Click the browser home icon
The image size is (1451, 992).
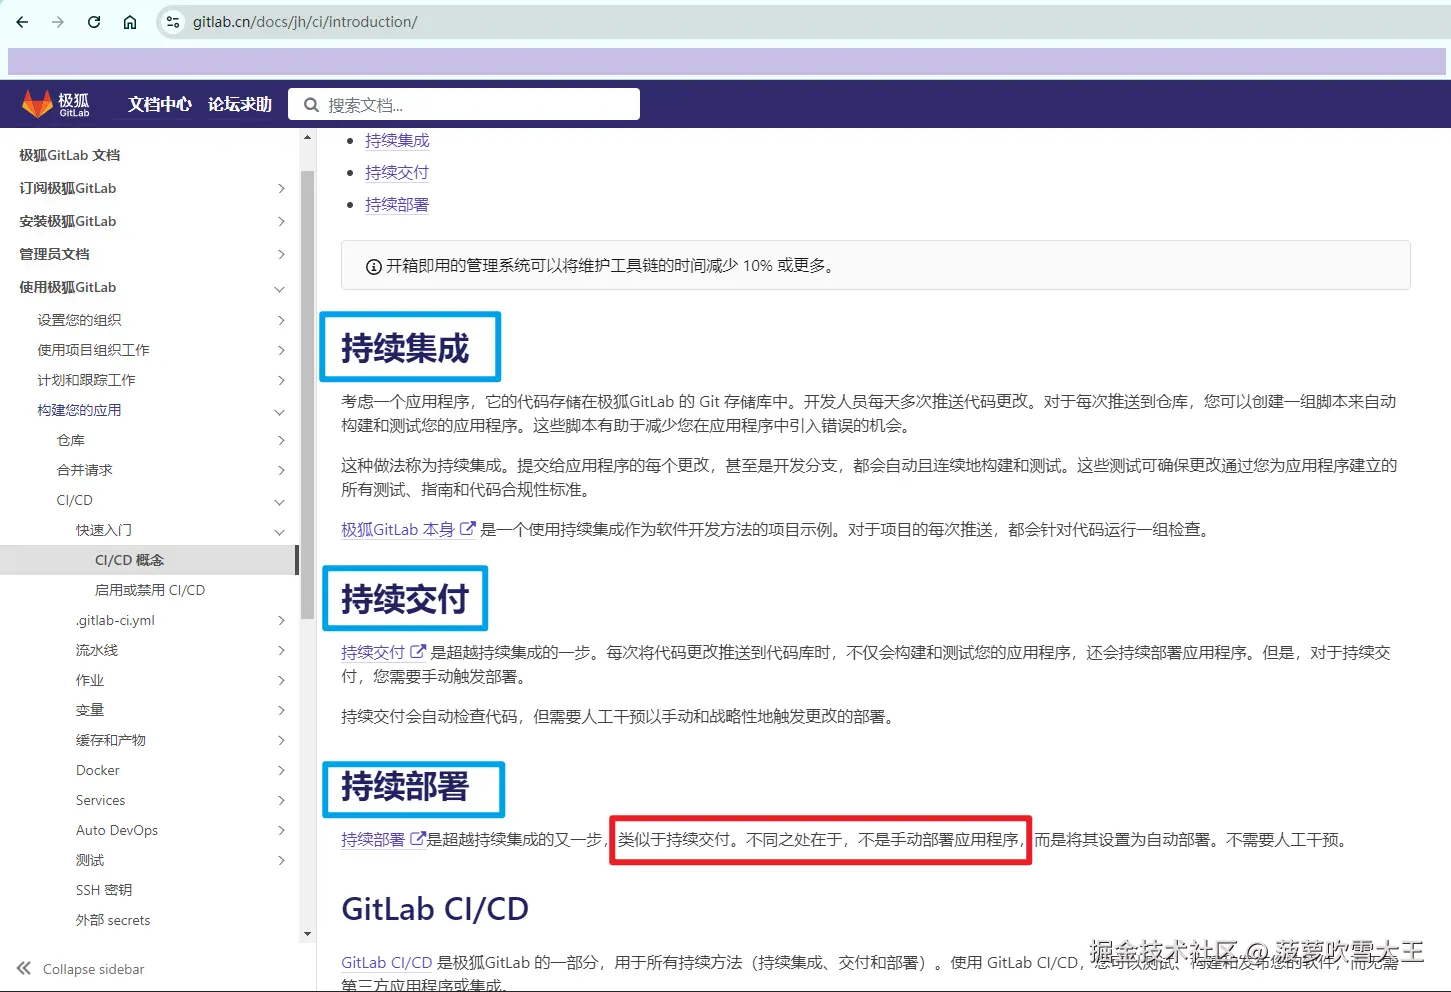tap(129, 21)
